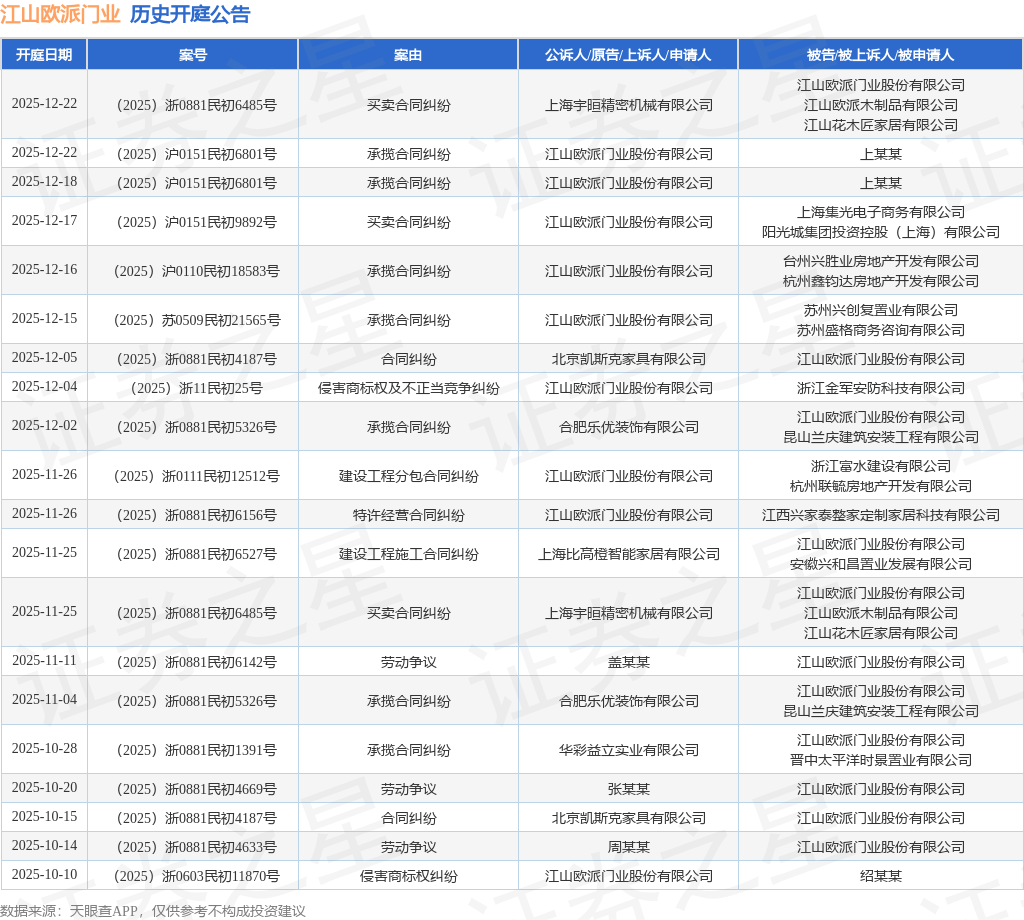Select date cell 2025-12-16

[x=44, y=270]
